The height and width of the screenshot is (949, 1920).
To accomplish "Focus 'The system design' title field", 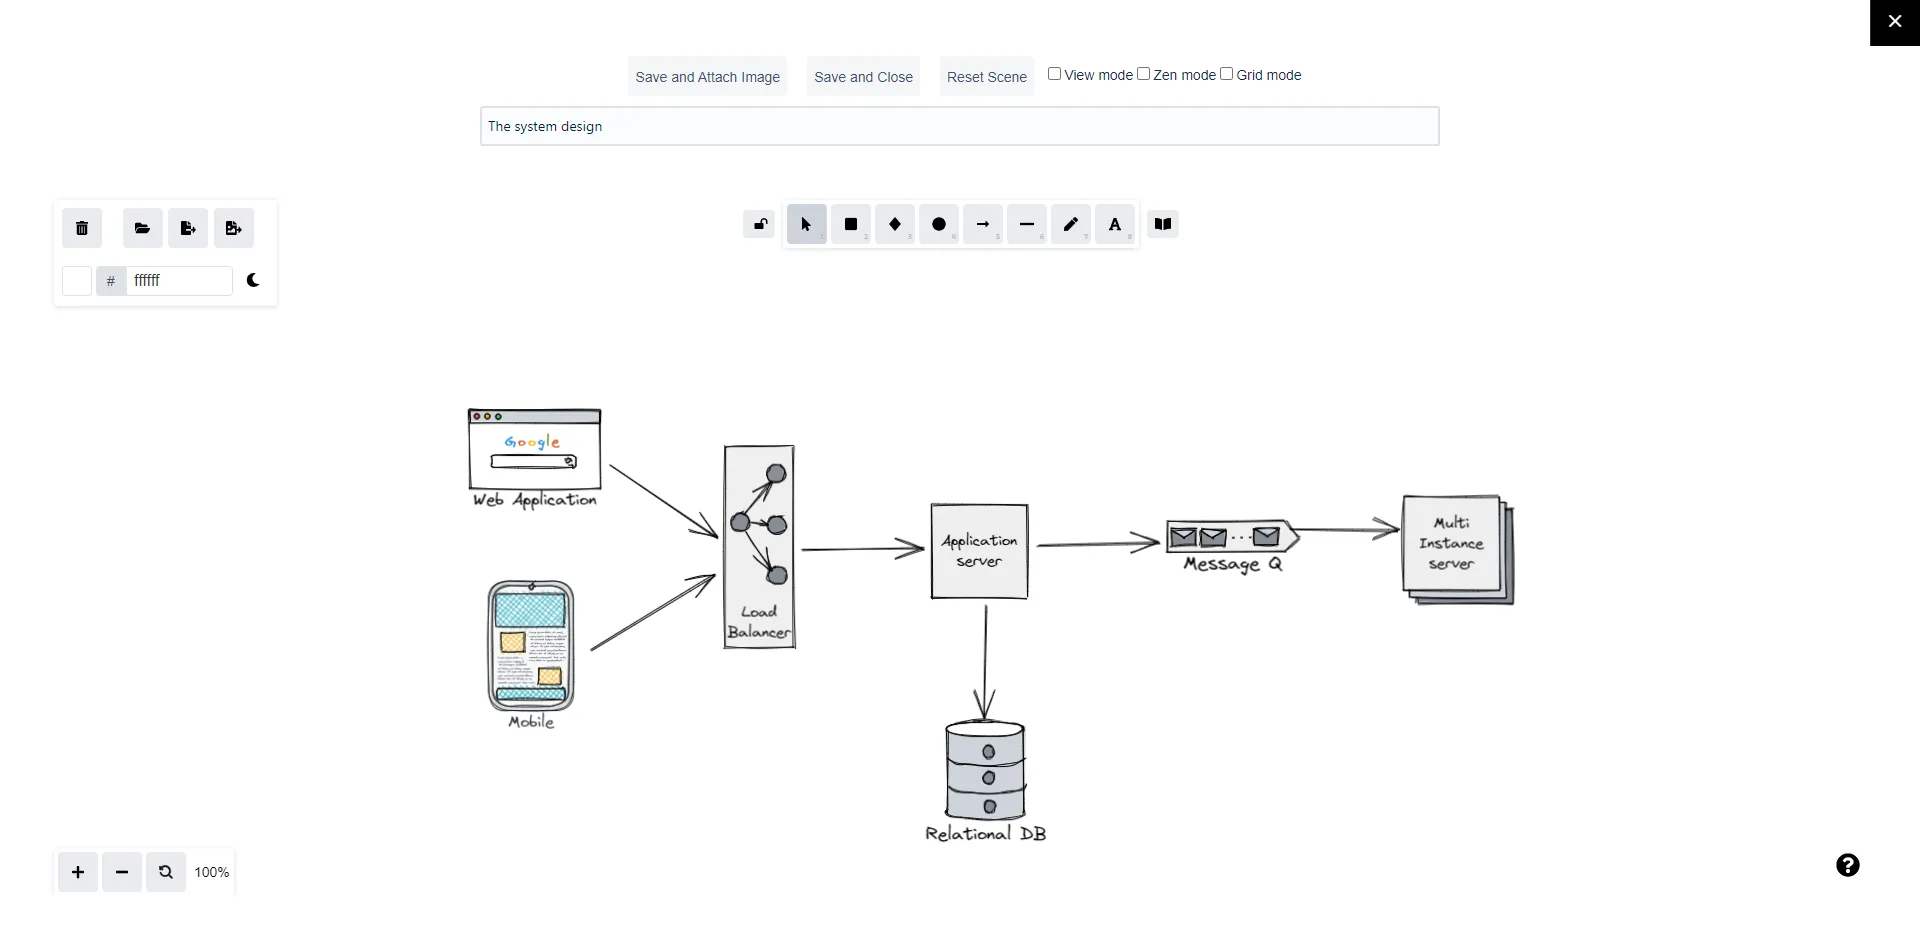I will (960, 126).
